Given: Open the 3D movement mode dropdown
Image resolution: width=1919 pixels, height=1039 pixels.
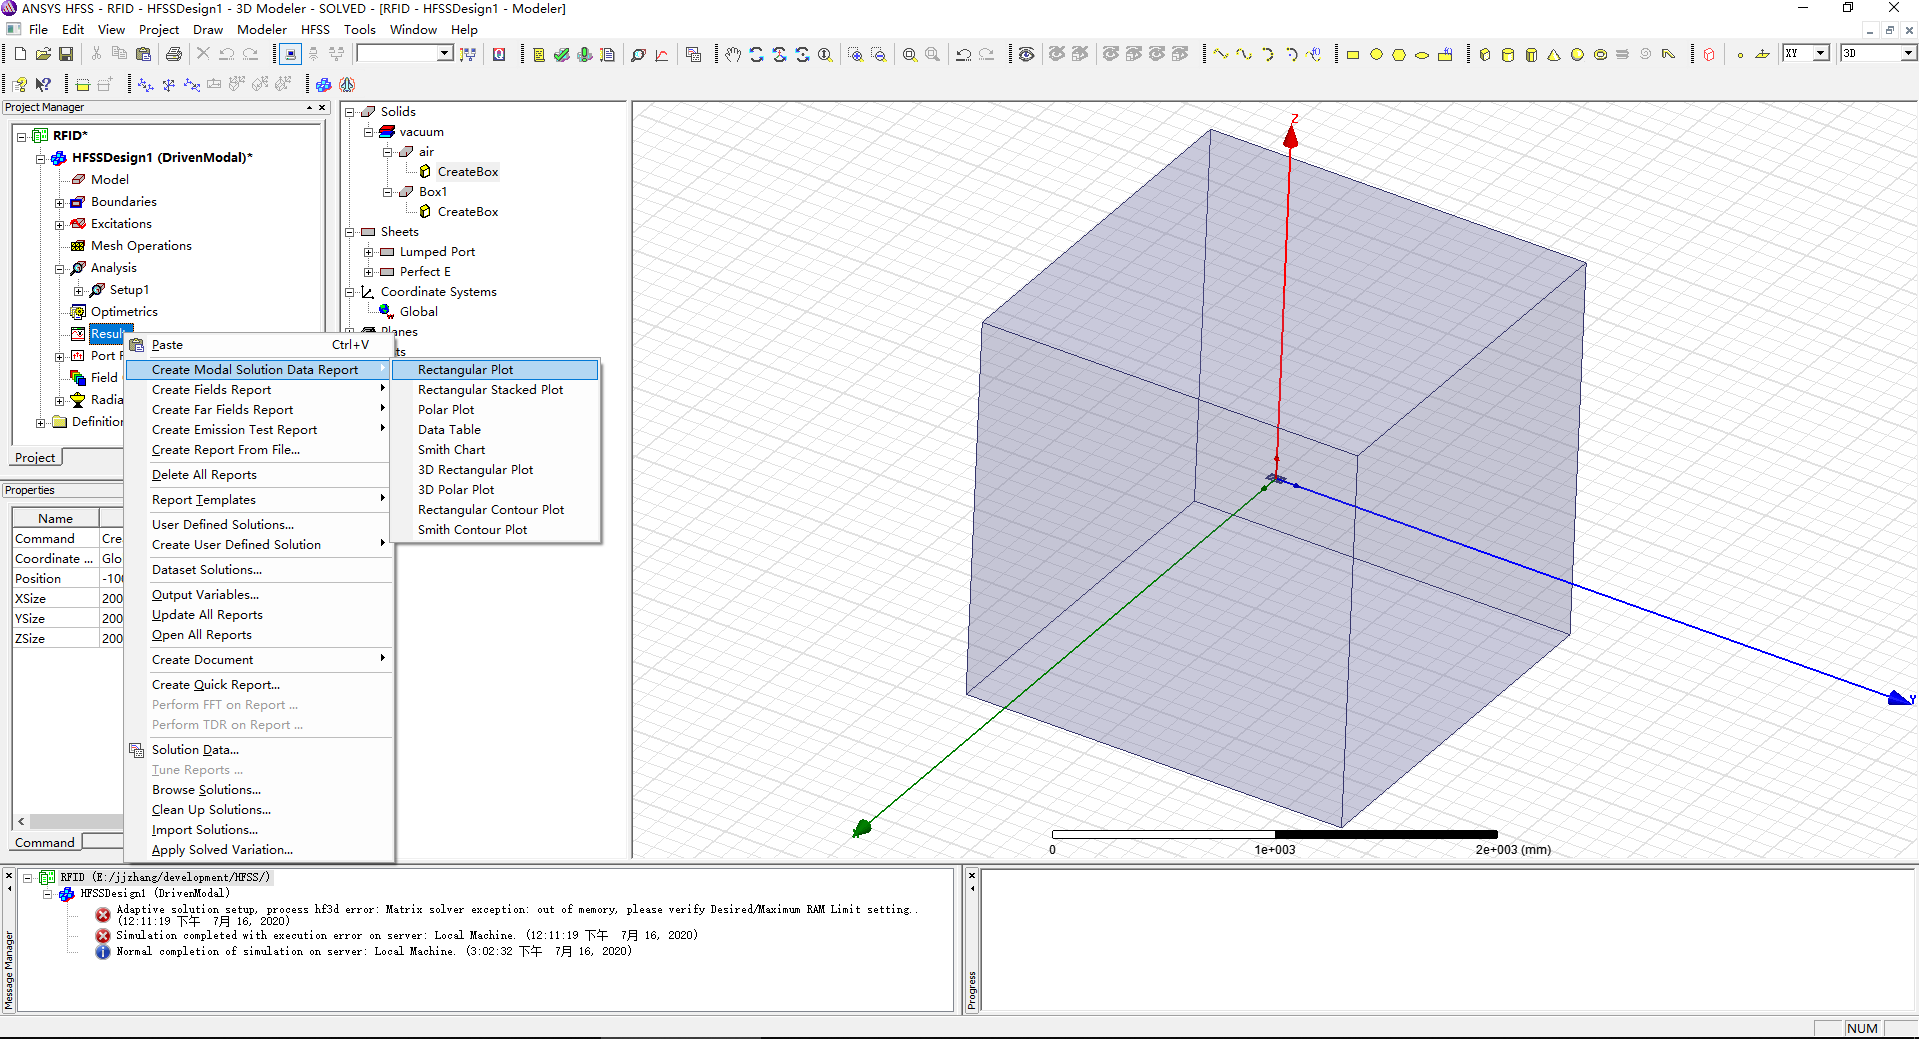Looking at the screenshot, I should (1907, 53).
